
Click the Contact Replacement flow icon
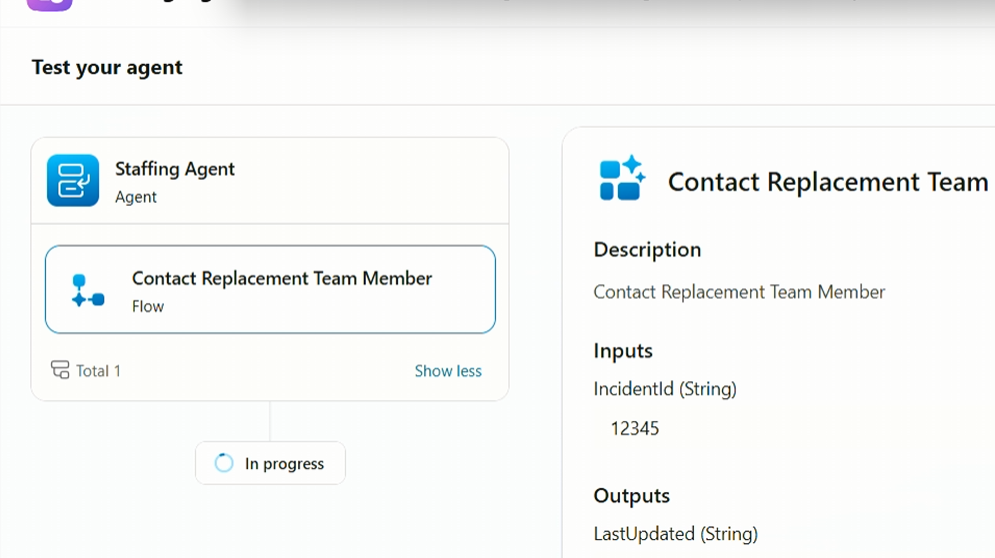pyautogui.click(x=88, y=290)
